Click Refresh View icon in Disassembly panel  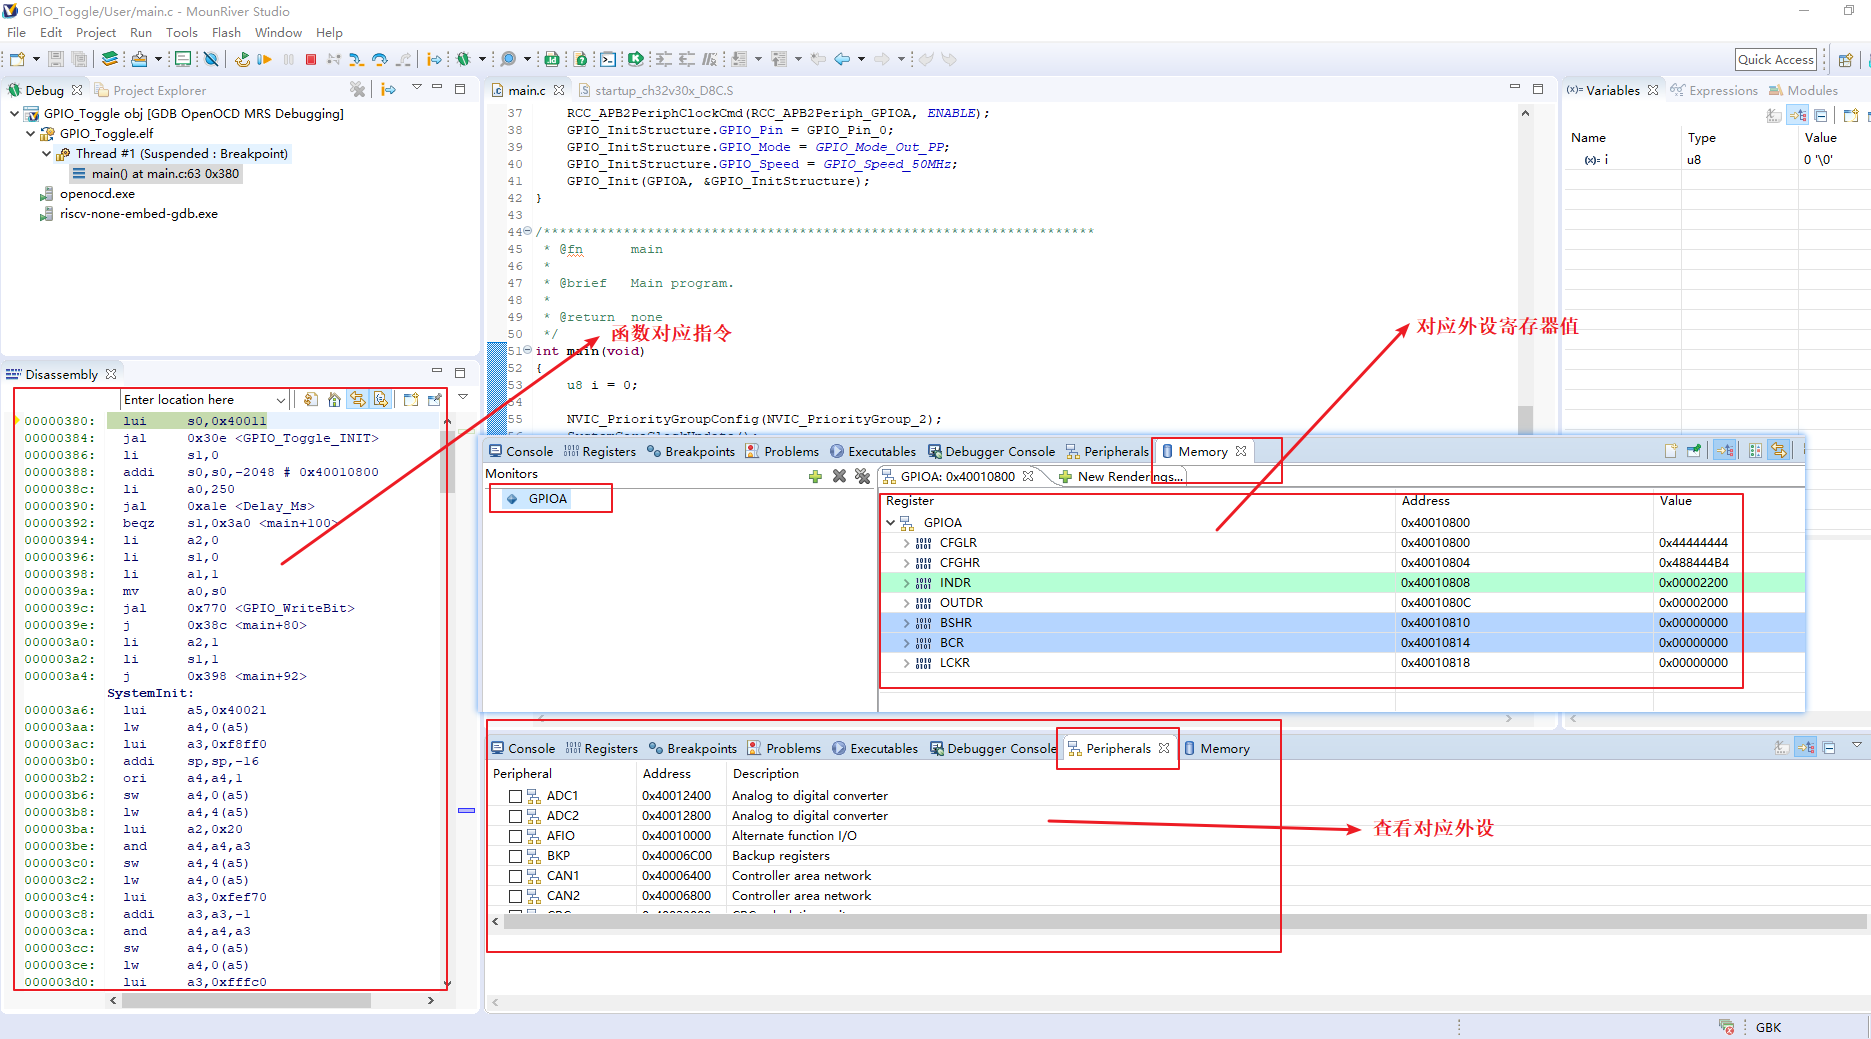pos(311,399)
